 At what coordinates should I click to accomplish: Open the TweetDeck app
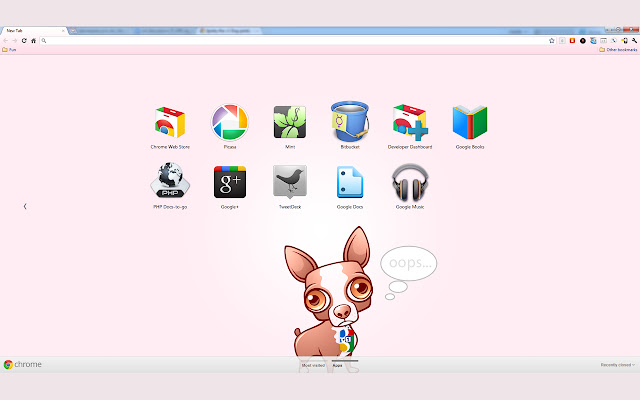(290, 181)
